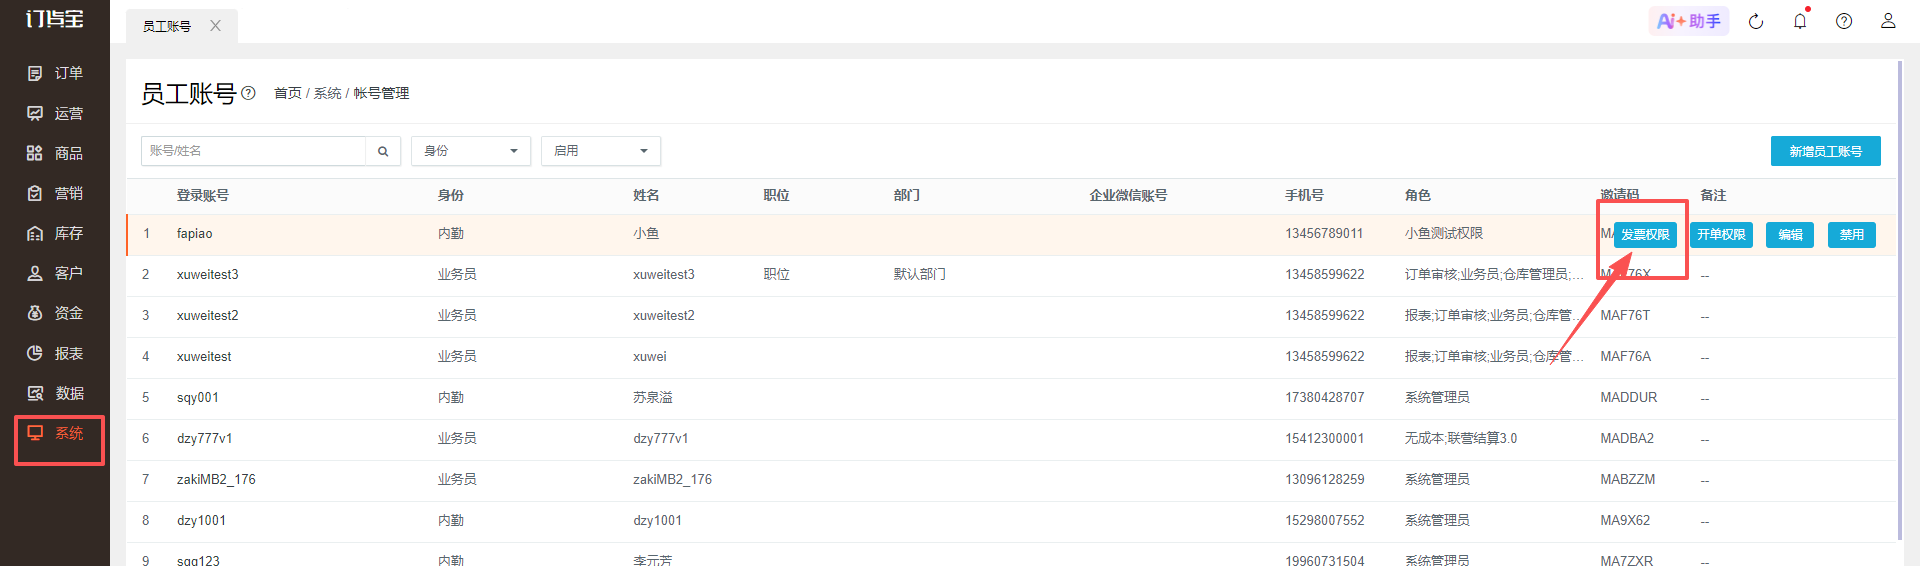Click invitation code MADDUR

[1629, 397]
